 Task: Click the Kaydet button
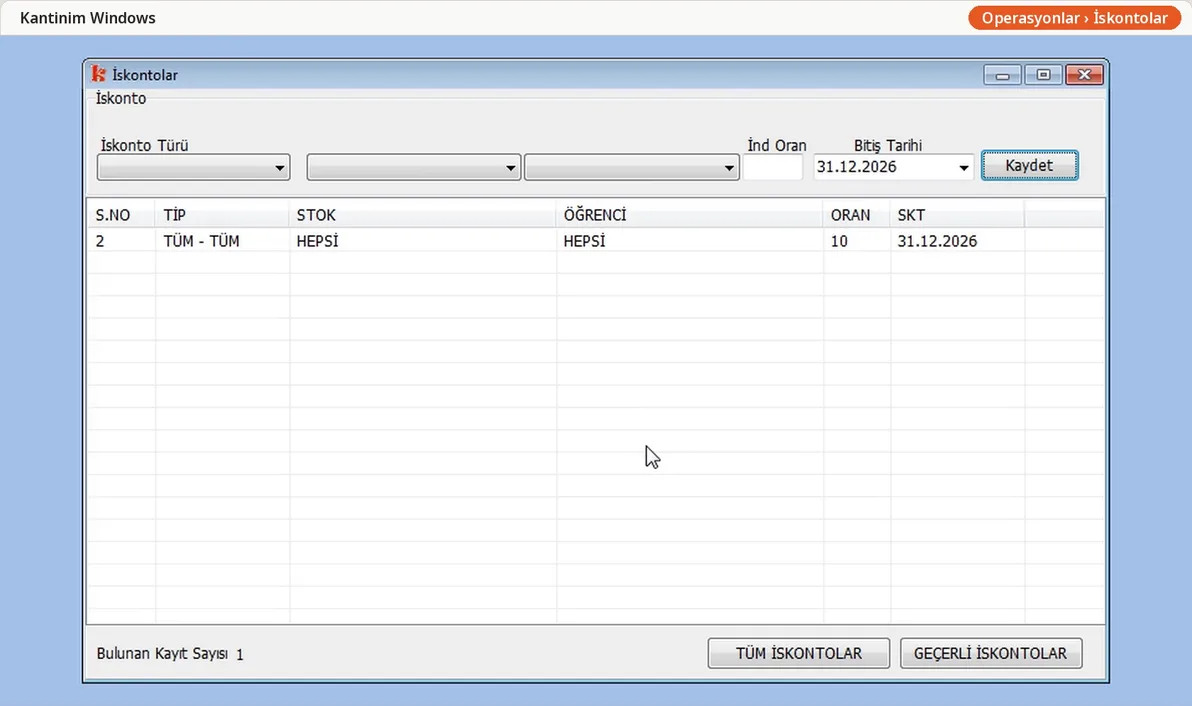click(x=1029, y=166)
